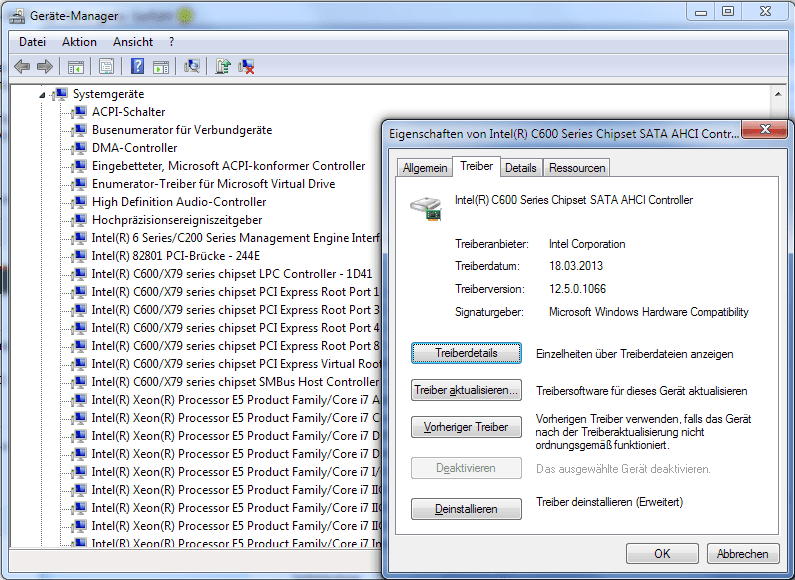Image resolution: width=795 pixels, height=580 pixels.
Task: Click the Geräte-Manager title bar icon
Action: pyautogui.click(x=16, y=16)
